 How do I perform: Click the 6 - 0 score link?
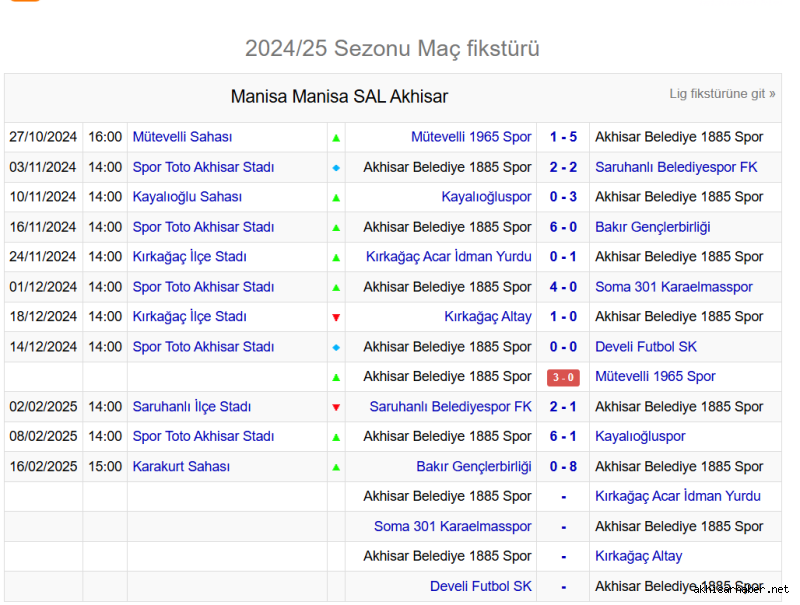click(563, 227)
